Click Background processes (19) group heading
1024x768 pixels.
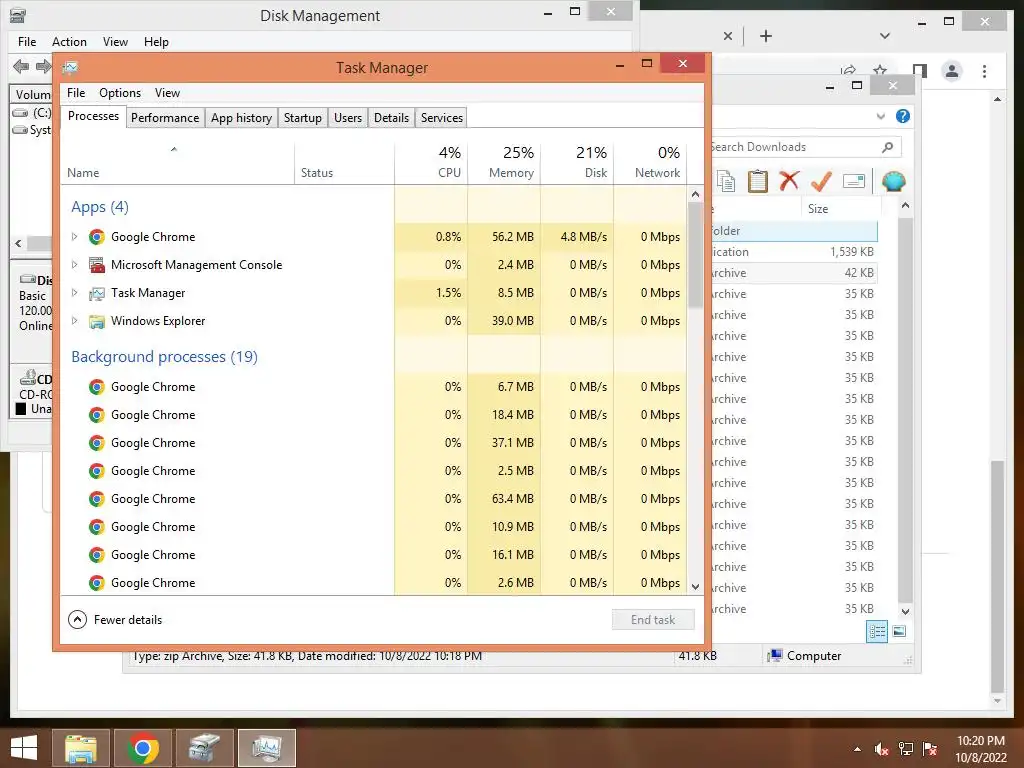[x=165, y=357]
